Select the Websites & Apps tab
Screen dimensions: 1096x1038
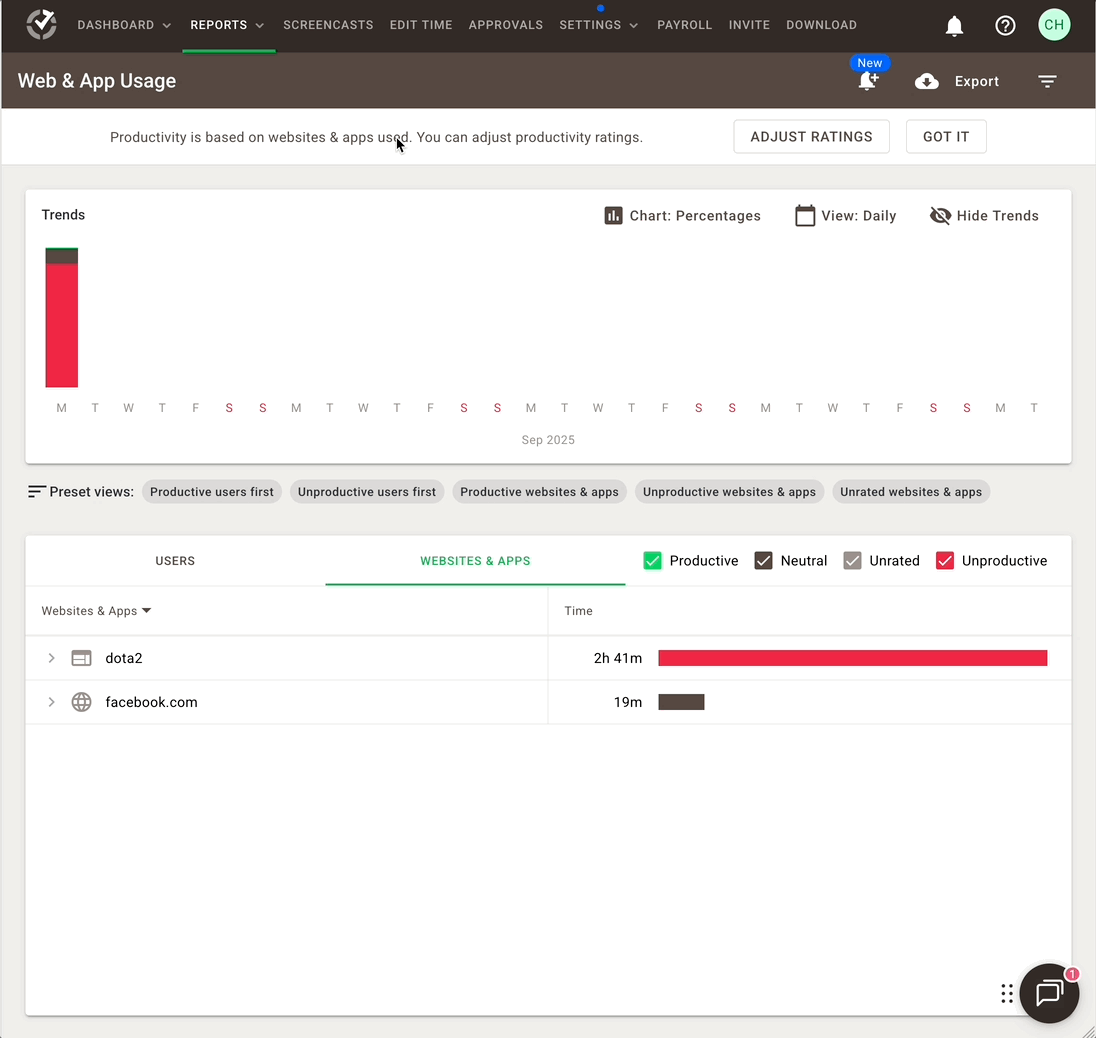(475, 561)
